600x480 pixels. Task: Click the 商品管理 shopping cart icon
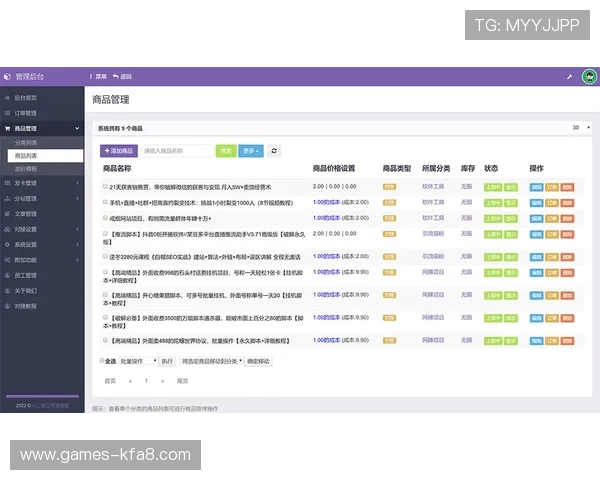(7, 129)
